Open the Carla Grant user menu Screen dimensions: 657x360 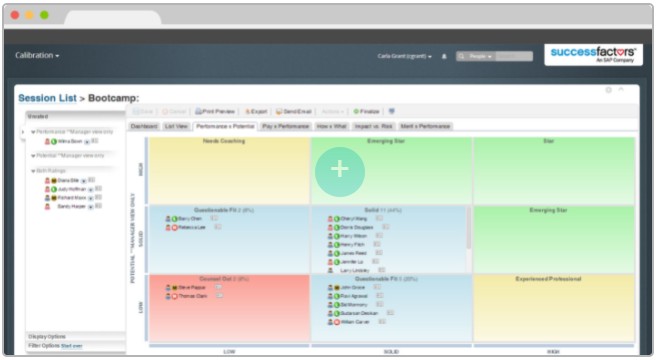pyautogui.click(x=404, y=56)
